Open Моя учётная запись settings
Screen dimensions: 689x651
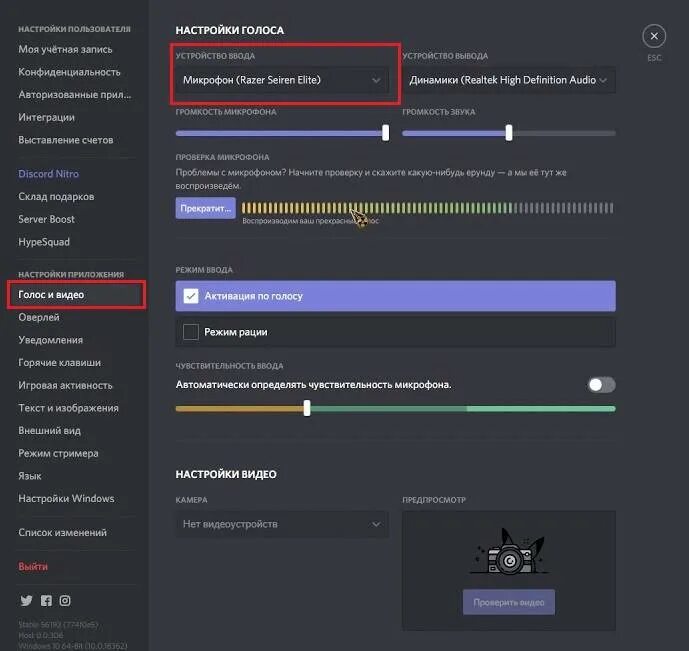[65, 49]
